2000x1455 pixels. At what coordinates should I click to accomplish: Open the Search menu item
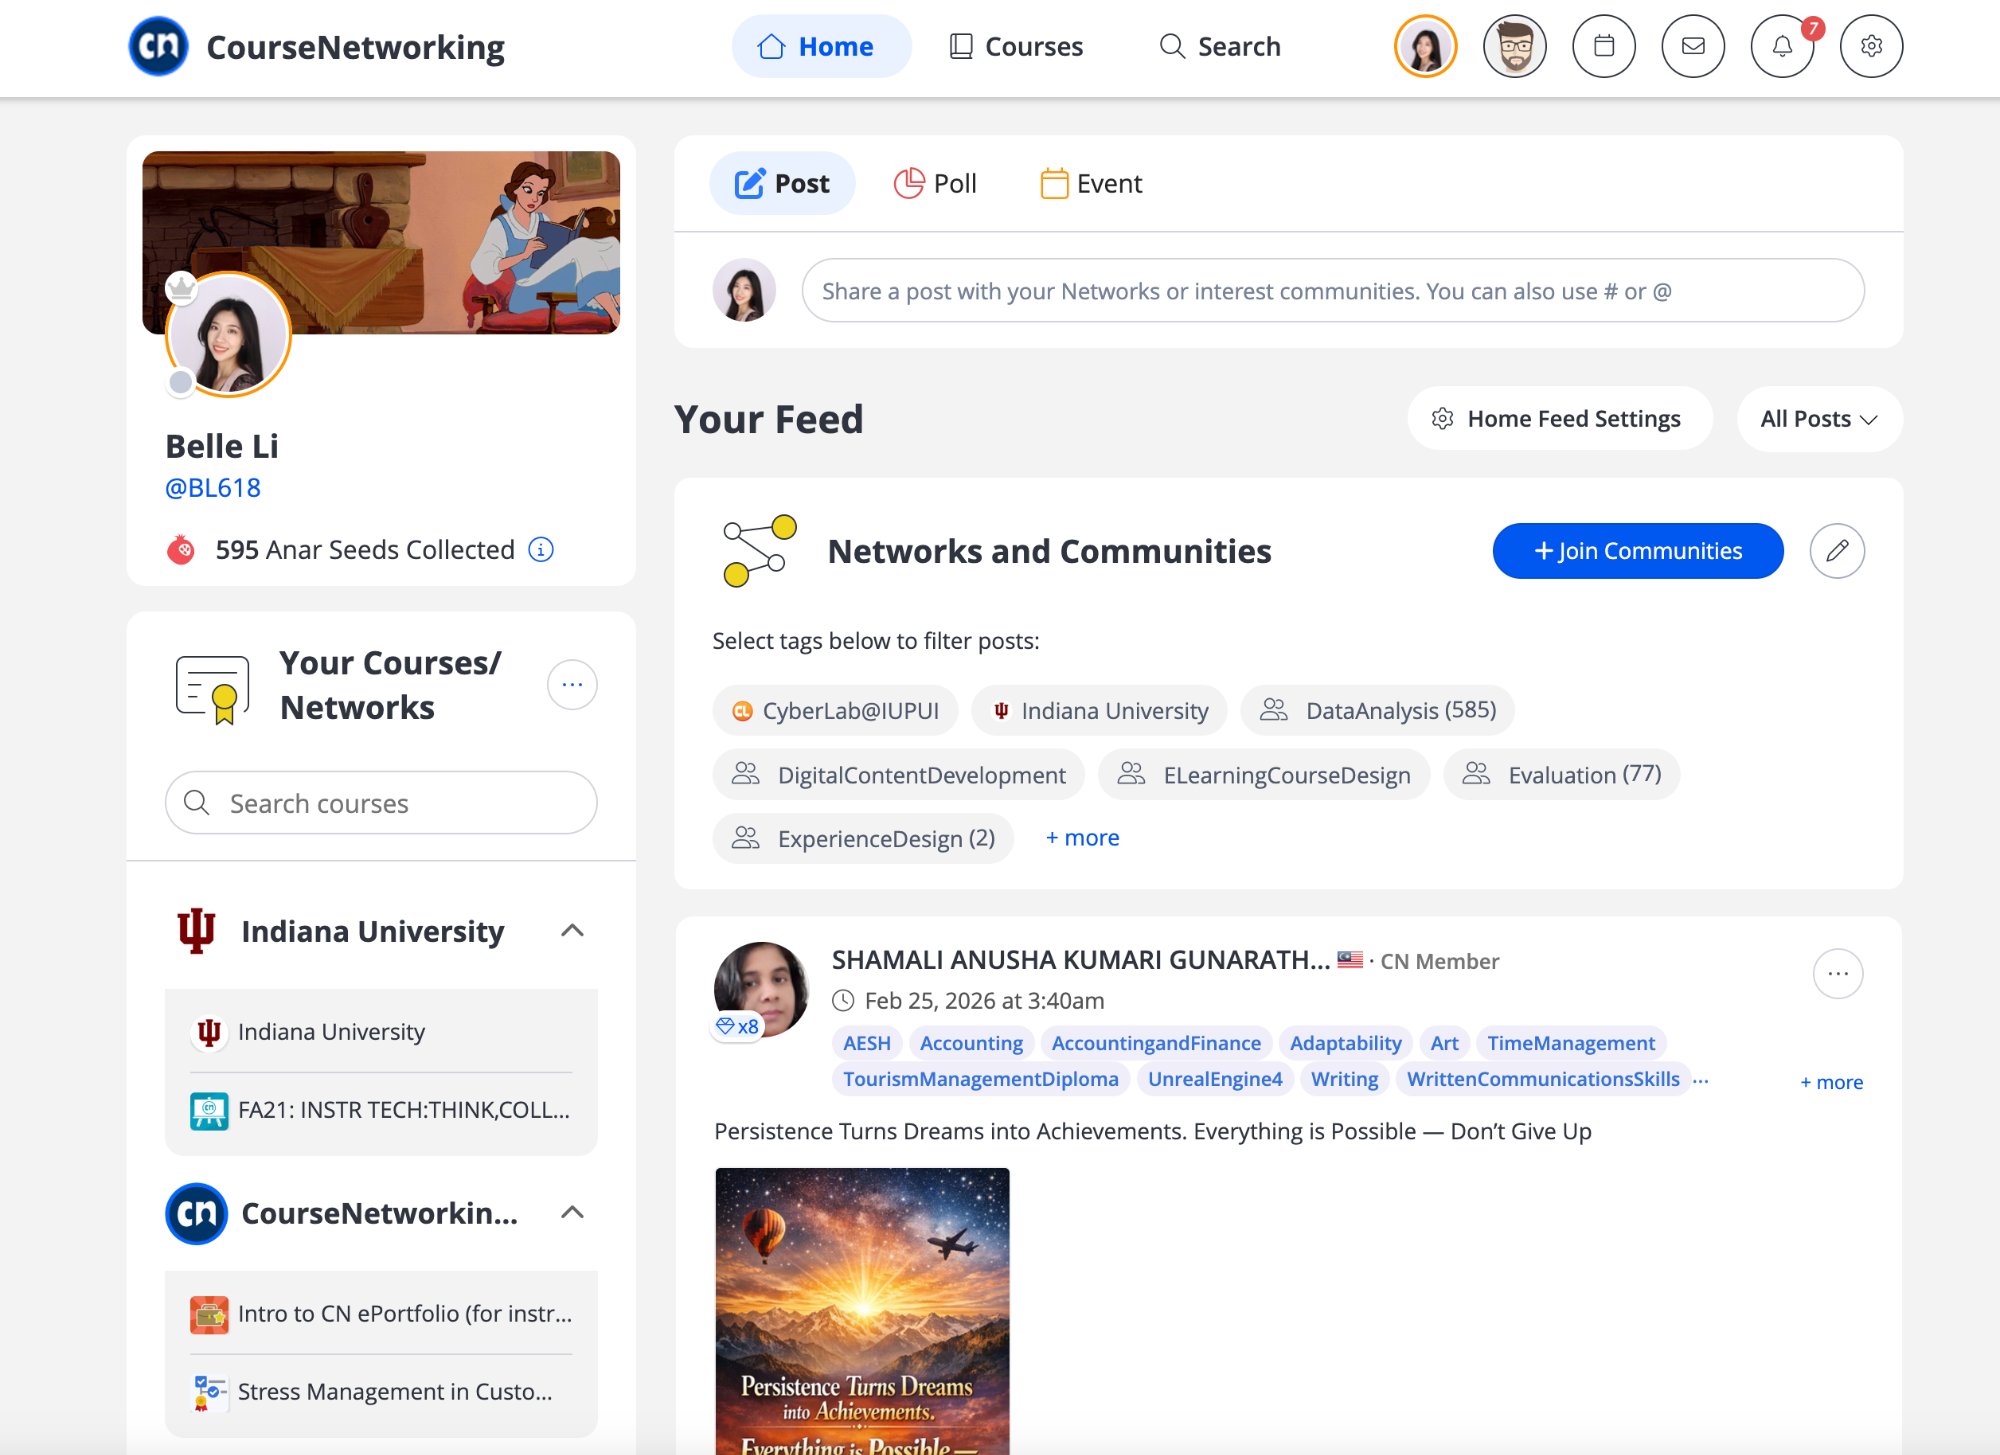(1221, 46)
